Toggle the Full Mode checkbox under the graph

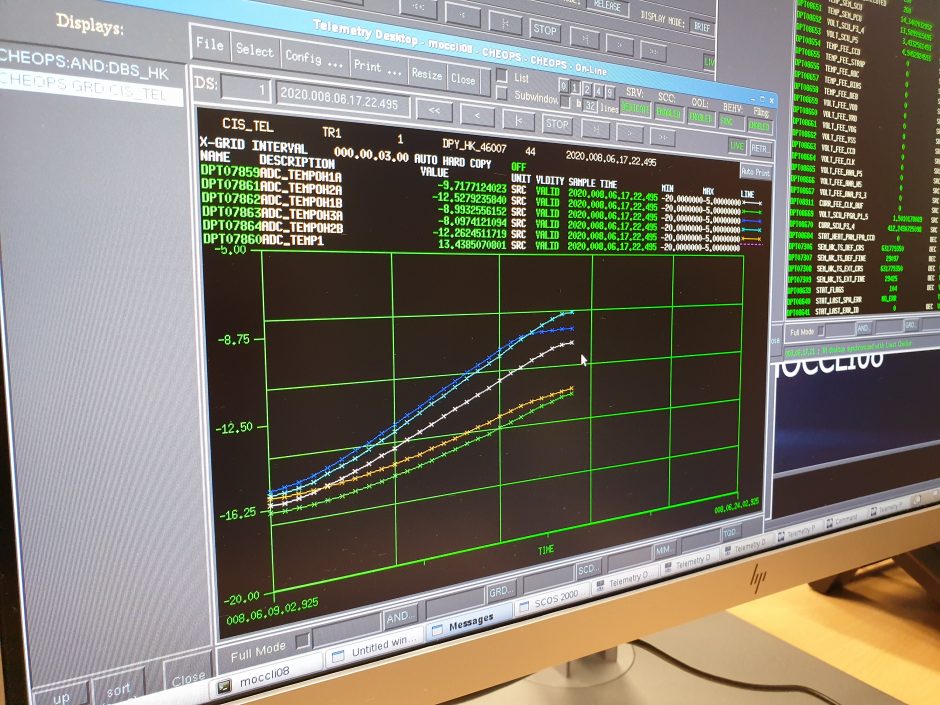pyautogui.click(x=303, y=640)
